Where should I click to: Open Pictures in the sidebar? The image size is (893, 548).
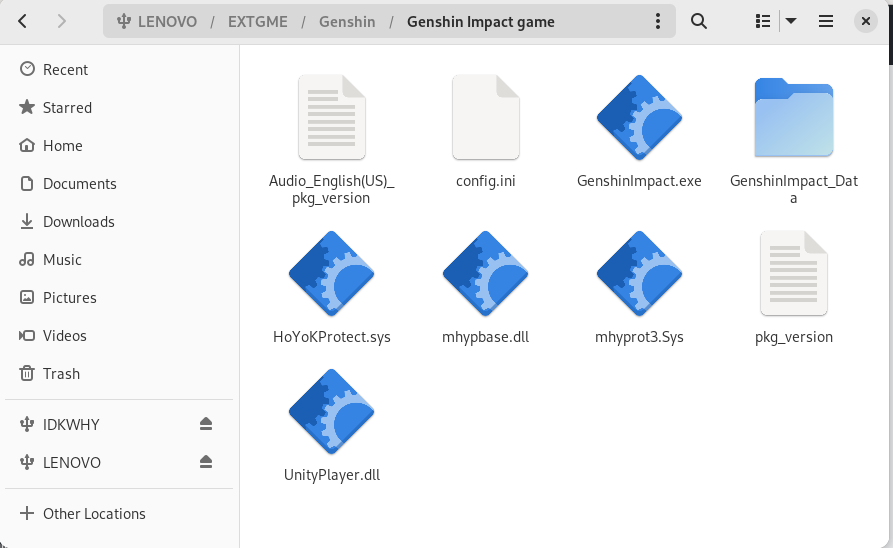coord(119,297)
